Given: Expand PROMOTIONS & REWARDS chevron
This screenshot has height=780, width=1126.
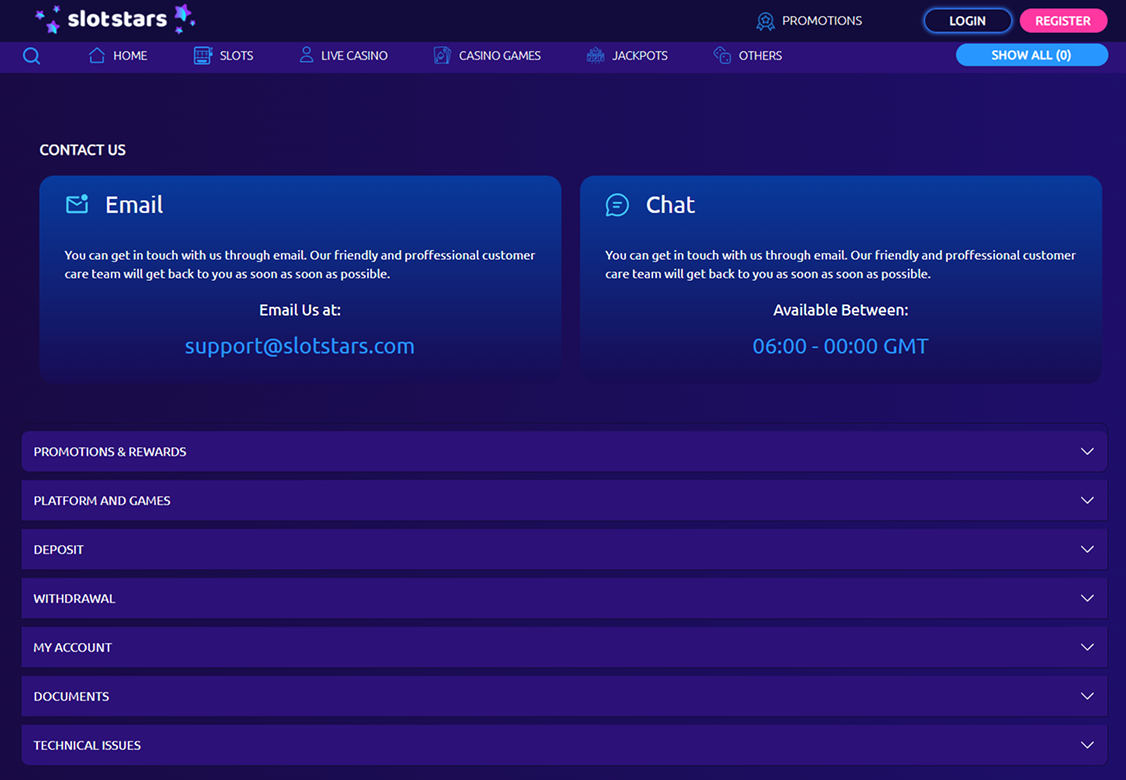Looking at the screenshot, I should point(1087,452).
